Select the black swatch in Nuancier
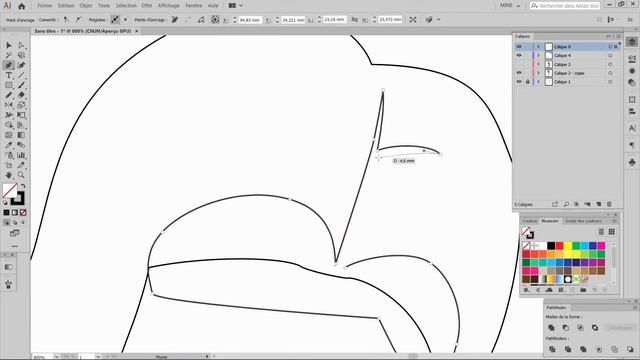The height and width of the screenshot is (360, 640). 551,246
